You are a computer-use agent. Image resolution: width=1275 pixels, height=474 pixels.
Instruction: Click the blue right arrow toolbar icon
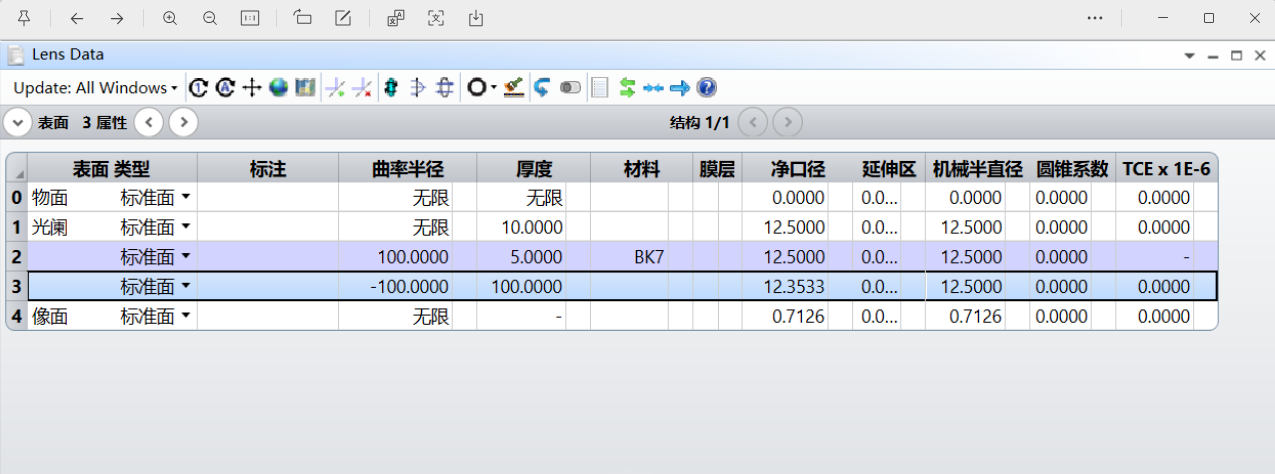coord(680,88)
